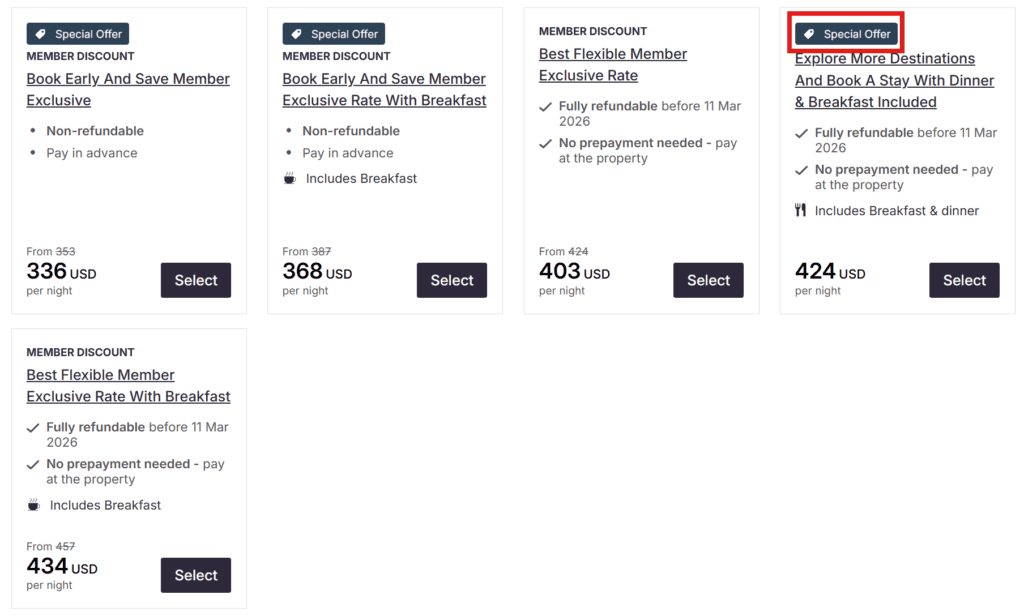Open the Book Early And Save Member Exclusive rate

coord(128,89)
